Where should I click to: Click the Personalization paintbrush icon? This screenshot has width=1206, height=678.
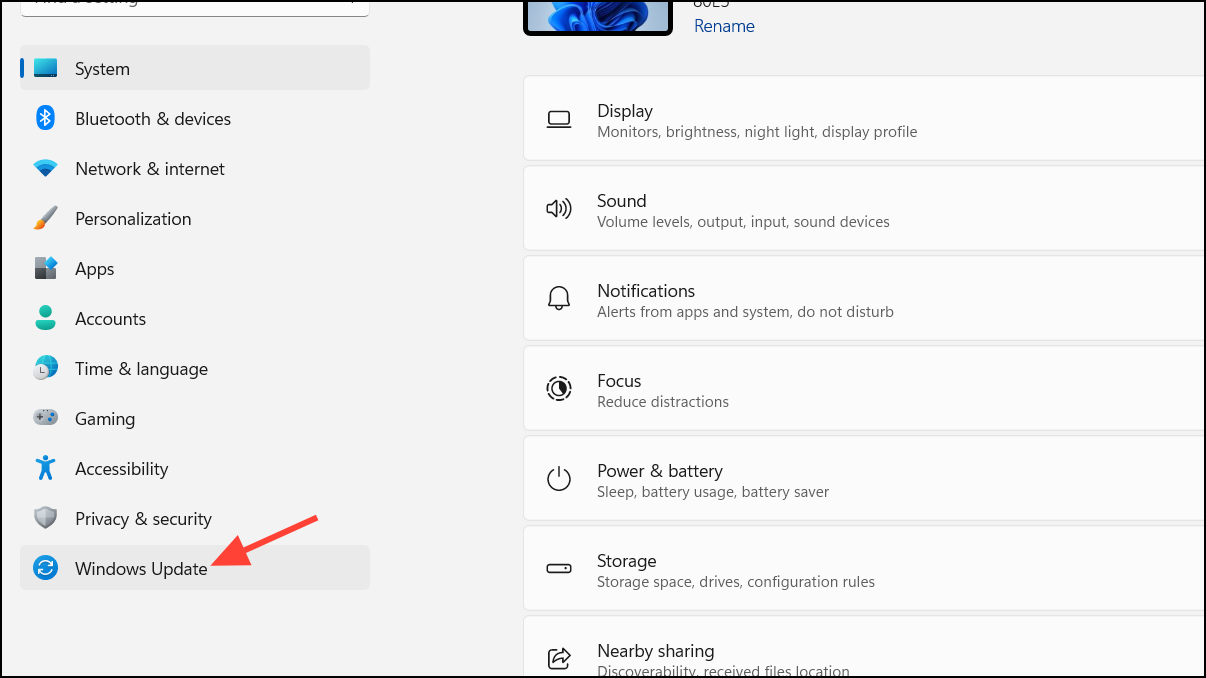[x=46, y=218]
